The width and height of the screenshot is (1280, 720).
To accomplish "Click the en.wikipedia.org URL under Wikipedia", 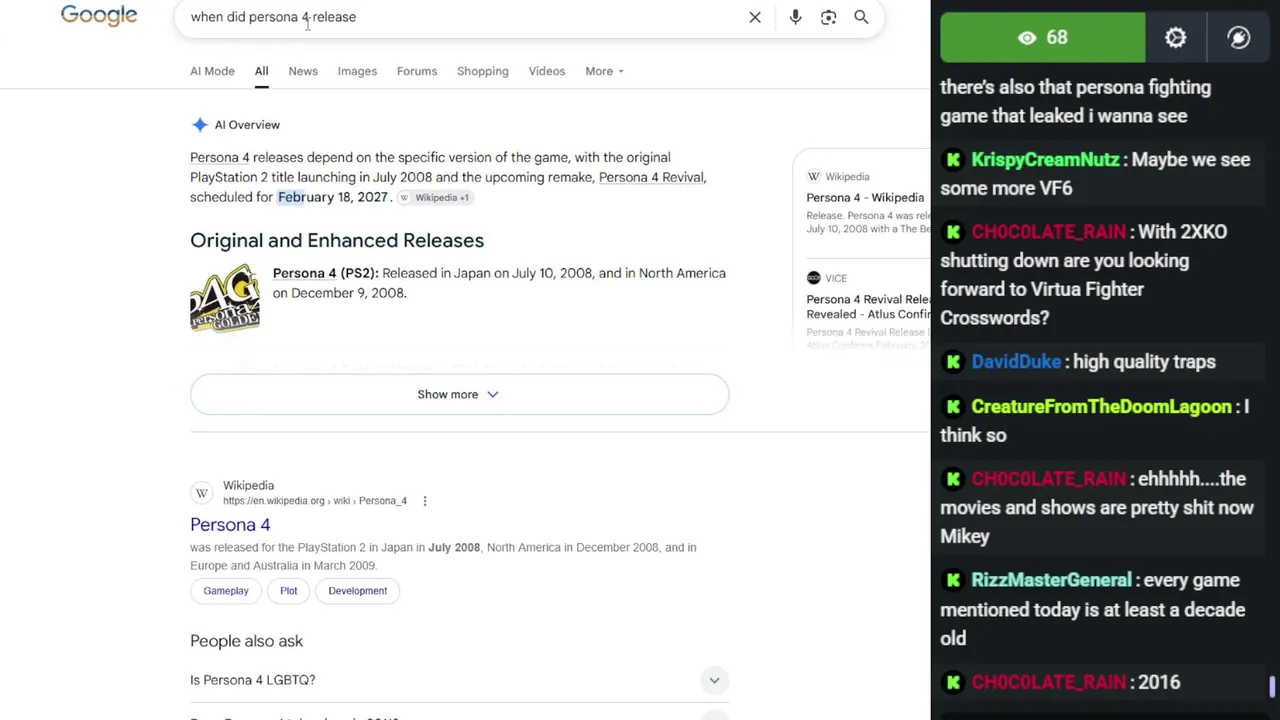I will pyautogui.click(x=315, y=501).
